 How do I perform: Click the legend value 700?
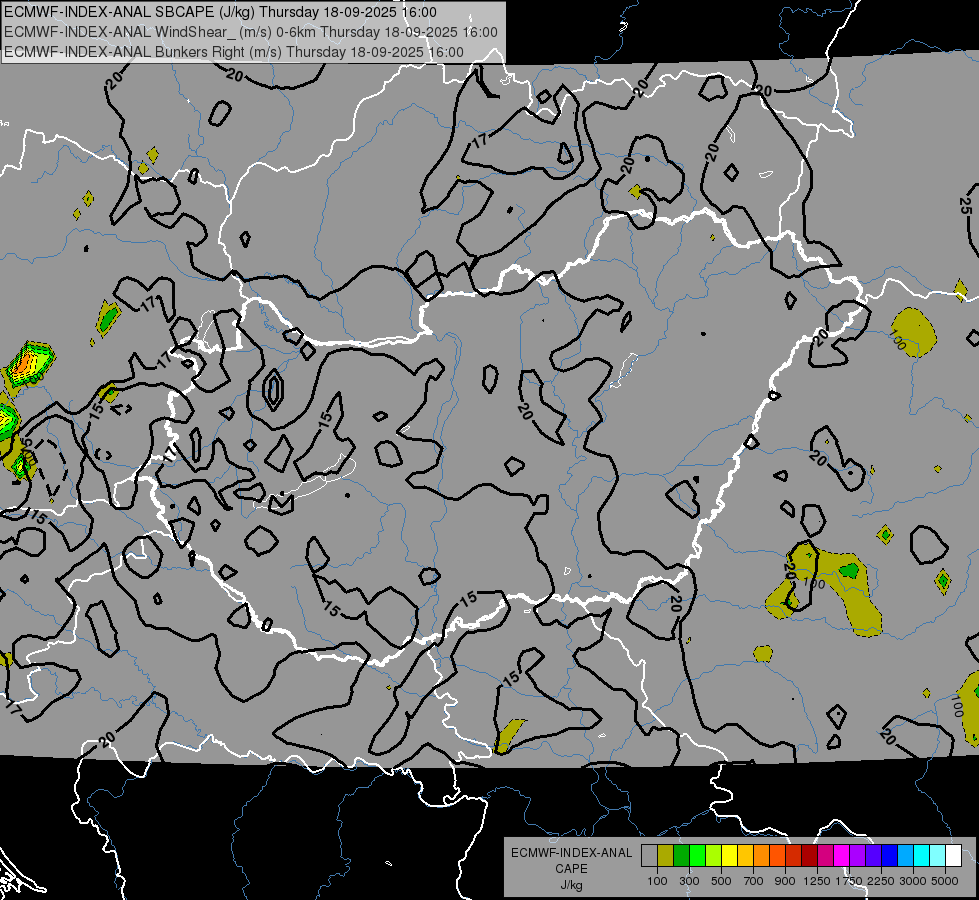(x=754, y=881)
